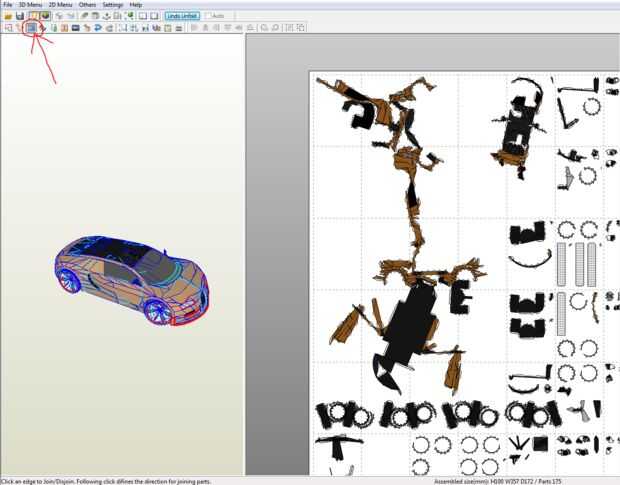
Task: Click the Save floppy disk icon
Action: [x=20, y=16]
